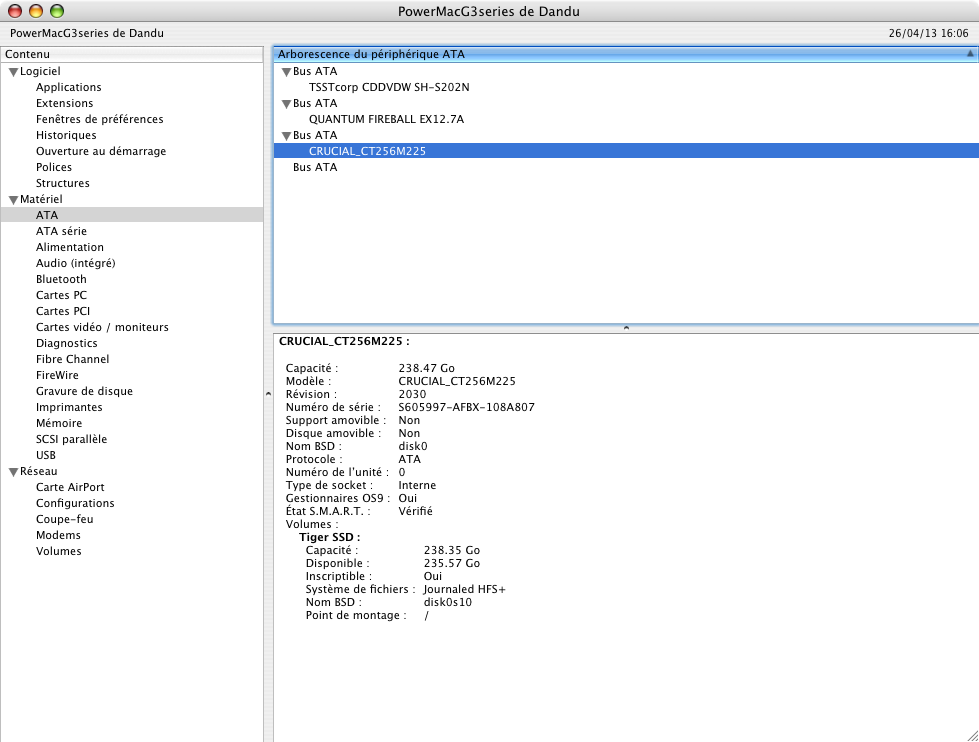Select the last empty Bus ATA
Screen dimensions: 979x742
coord(314,167)
